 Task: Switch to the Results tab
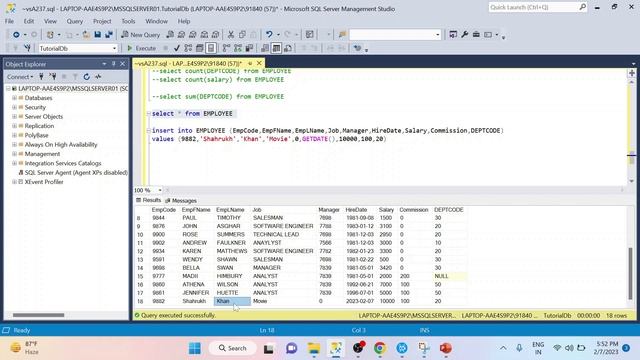pos(149,200)
